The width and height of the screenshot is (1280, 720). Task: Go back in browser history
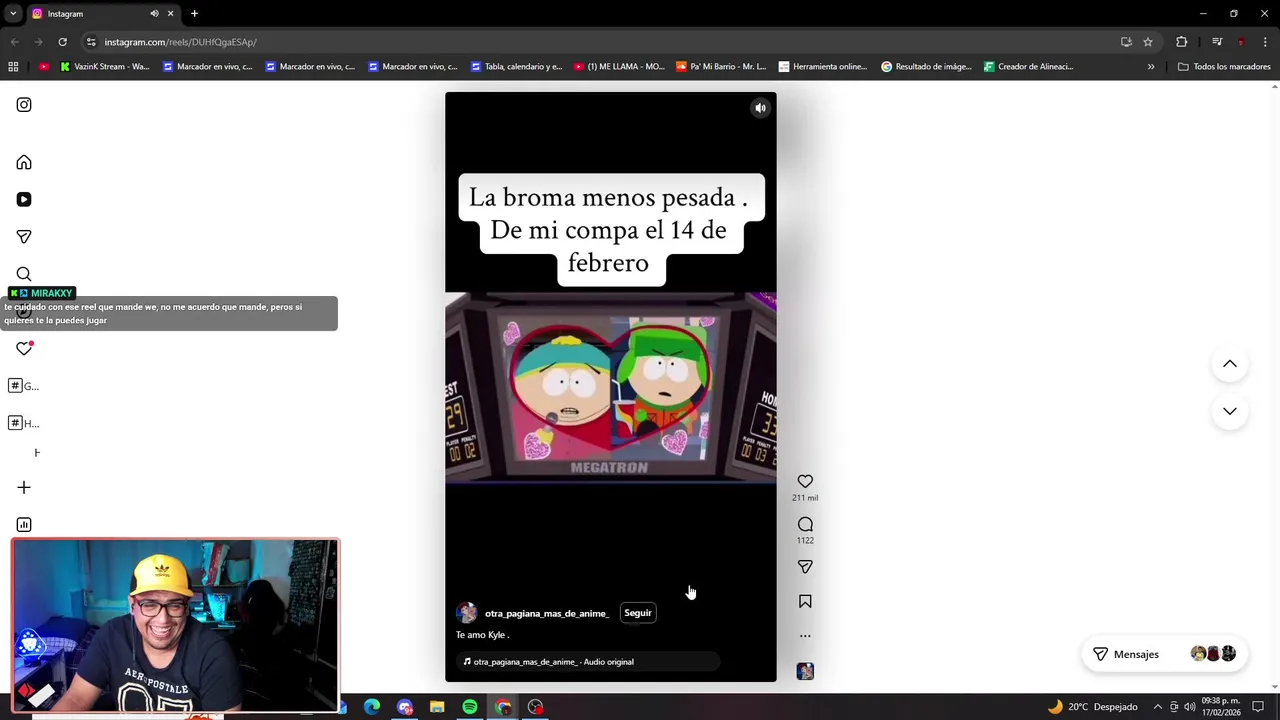click(x=14, y=42)
